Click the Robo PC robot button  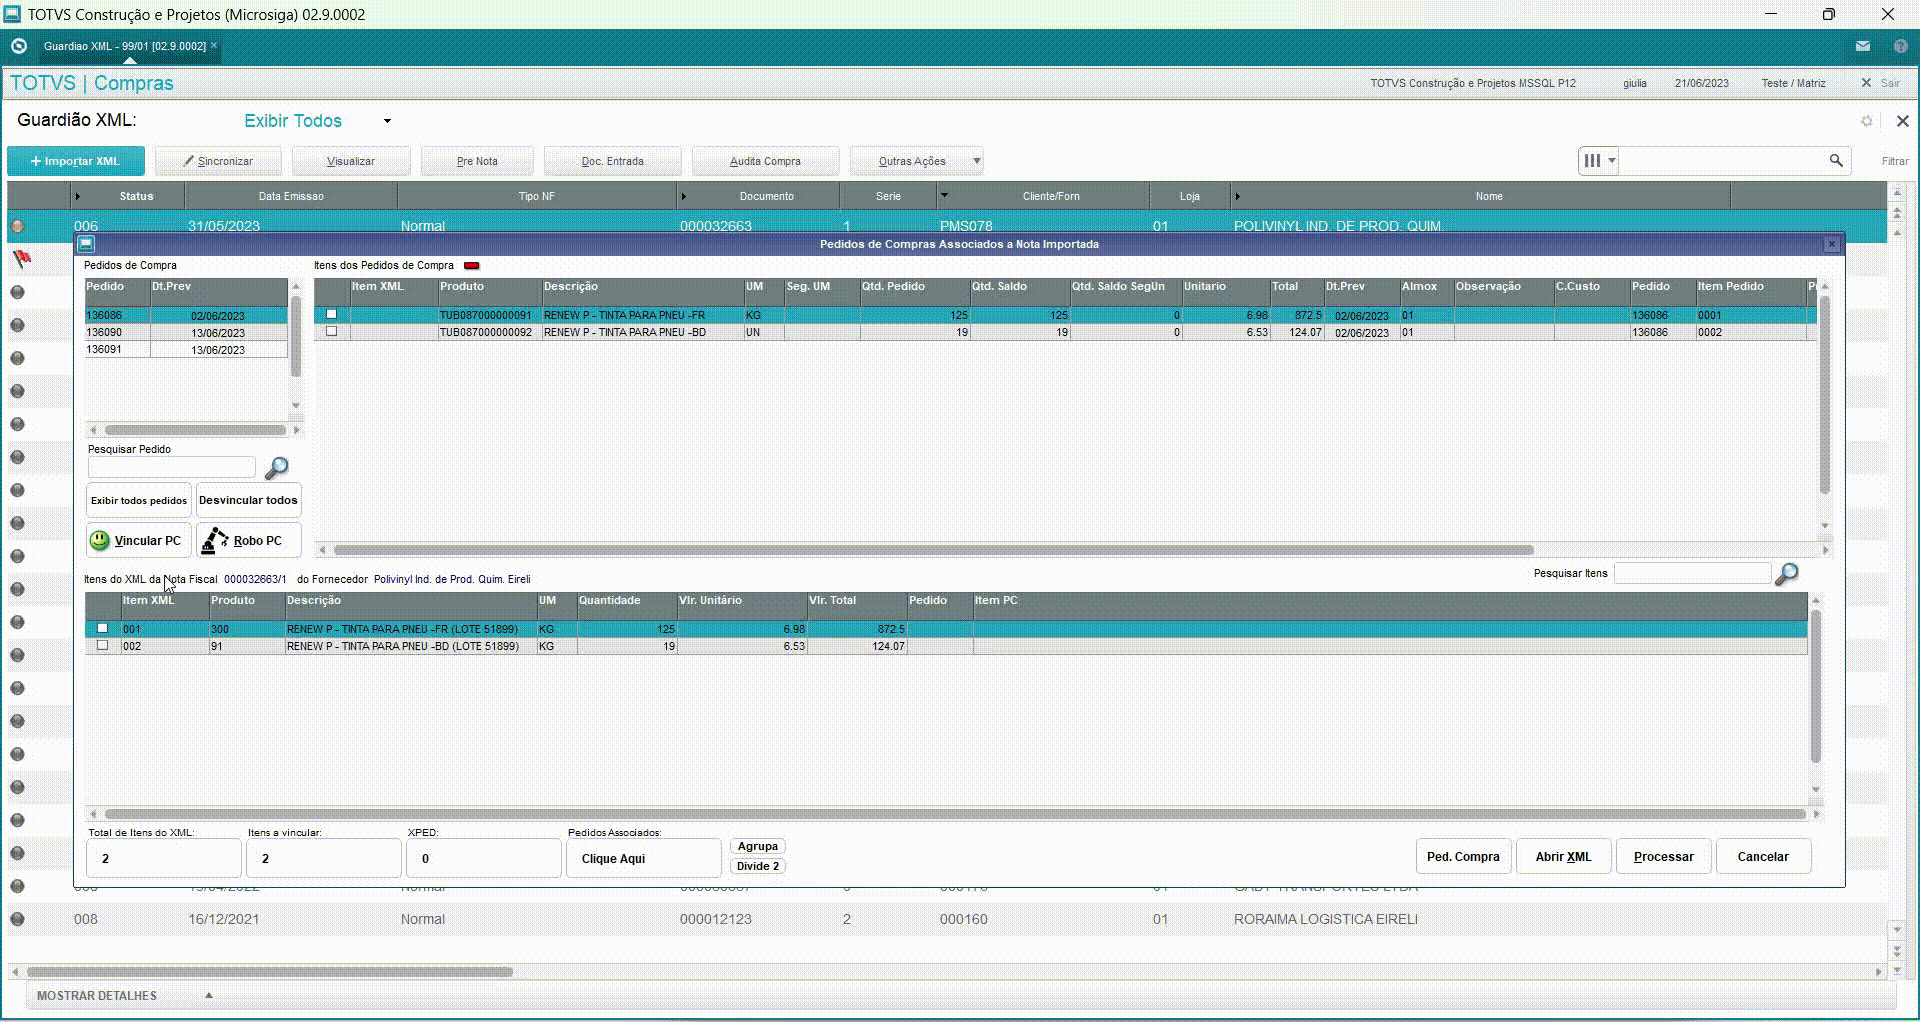(x=248, y=540)
